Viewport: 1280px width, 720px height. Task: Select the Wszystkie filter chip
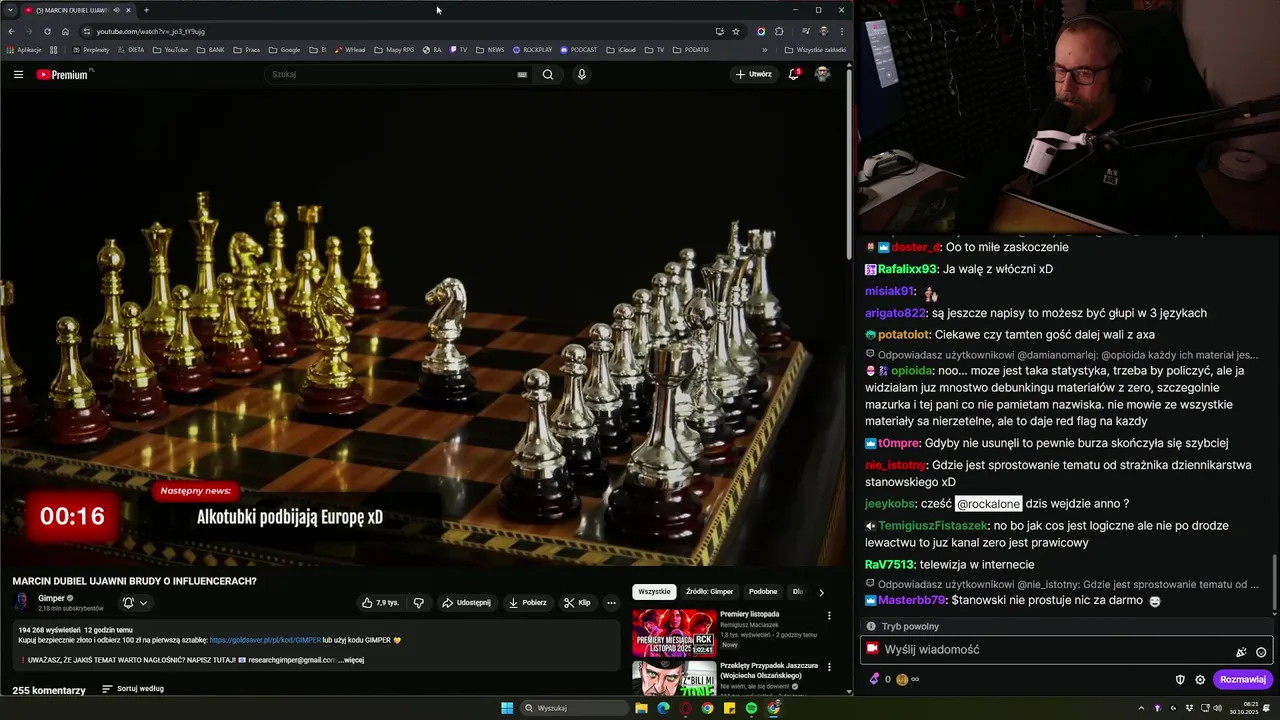[x=654, y=592]
